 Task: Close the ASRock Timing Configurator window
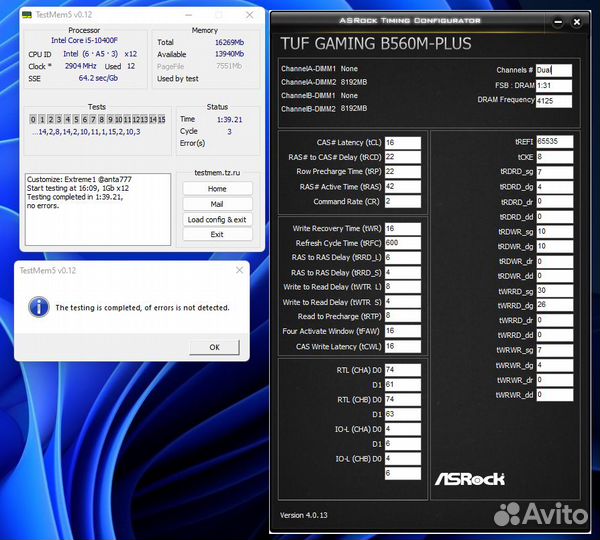tap(577, 22)
